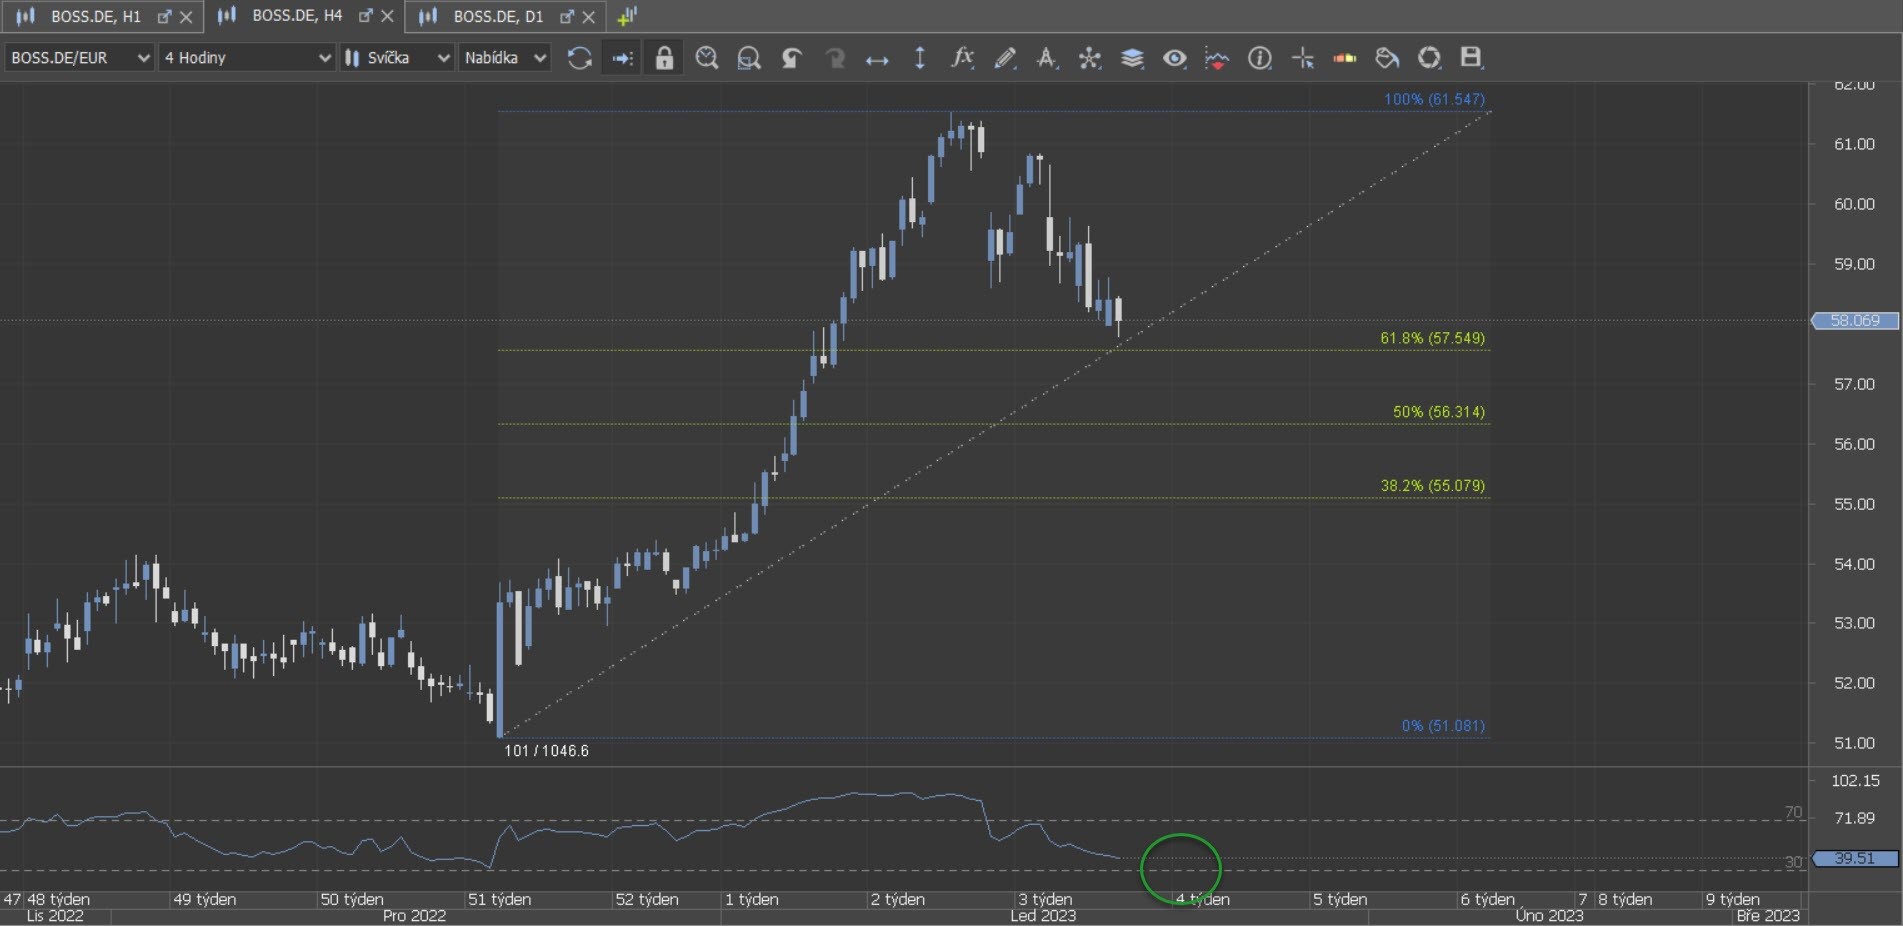The height and width of the screenshot is (926, 1903).
Task: Open the star pattern tools icon
Action: pos(1090,58)
